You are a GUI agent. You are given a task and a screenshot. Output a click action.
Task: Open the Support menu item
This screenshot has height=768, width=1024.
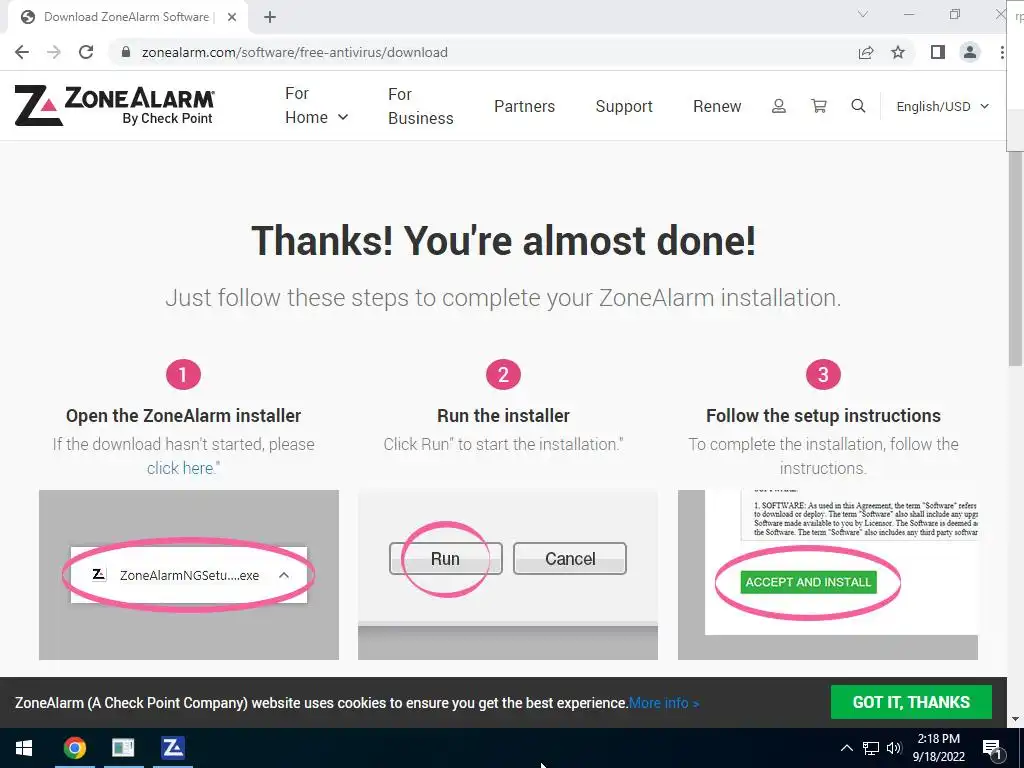[x=624, y=106]
